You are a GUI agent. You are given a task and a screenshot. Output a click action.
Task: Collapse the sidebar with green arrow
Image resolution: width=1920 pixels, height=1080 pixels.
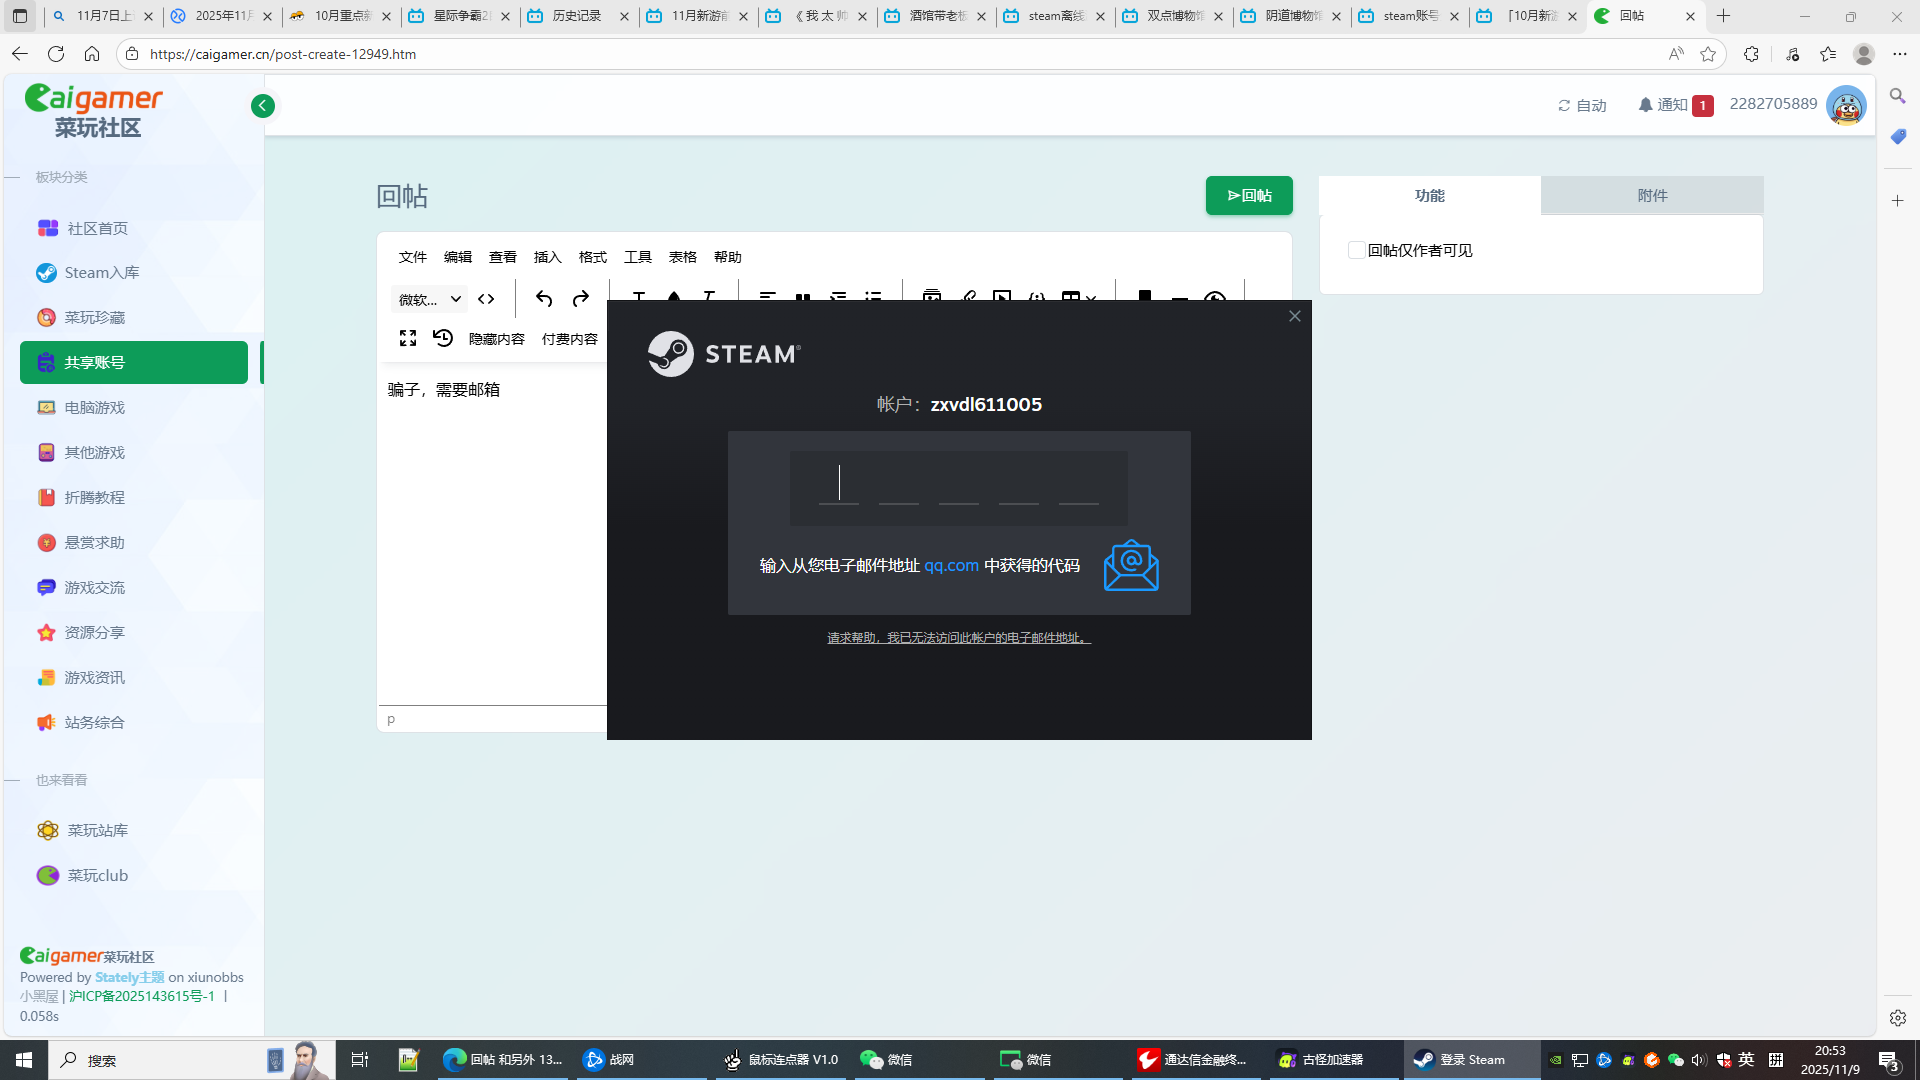[x=263, y=106]
